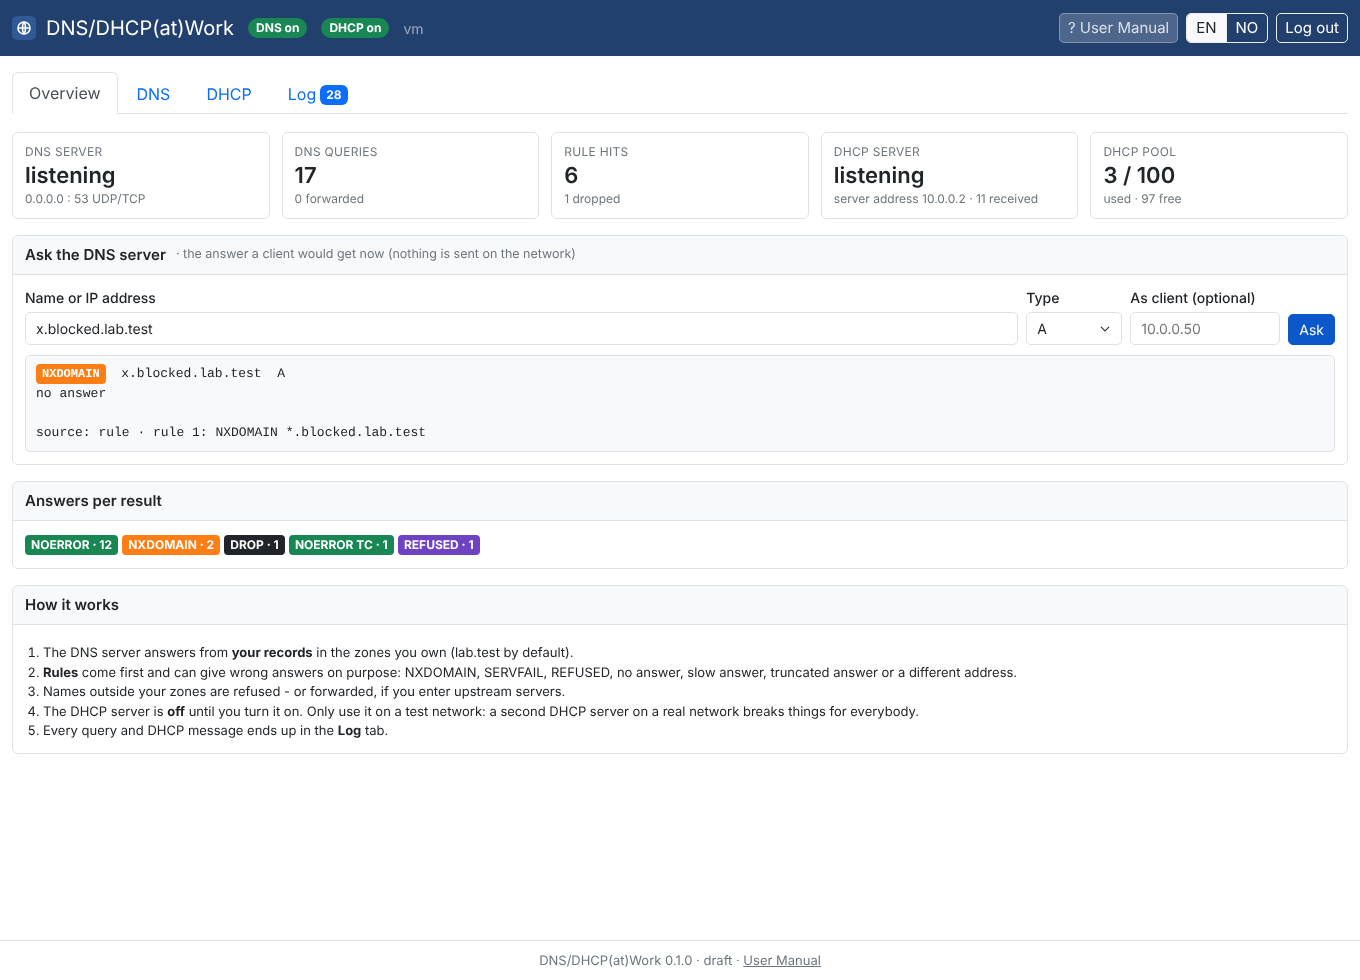The height and width of the screenshot is (980, 1360).
Task: Focus the Name or IP address field
Action: point(521,329)
